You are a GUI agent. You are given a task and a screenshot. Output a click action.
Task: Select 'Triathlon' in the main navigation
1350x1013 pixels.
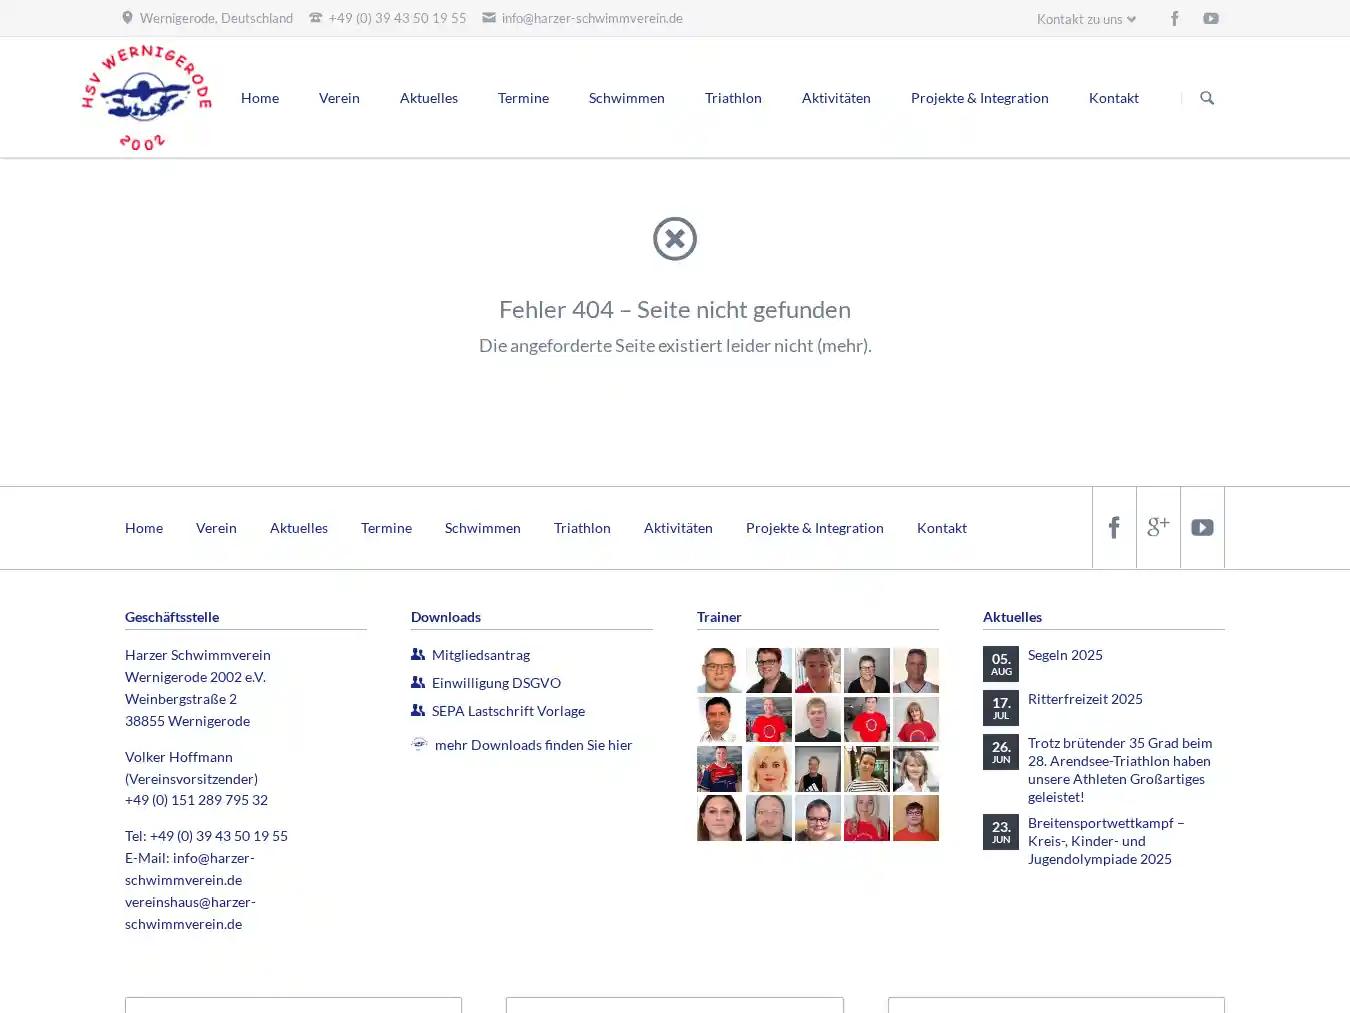(733, 97)
